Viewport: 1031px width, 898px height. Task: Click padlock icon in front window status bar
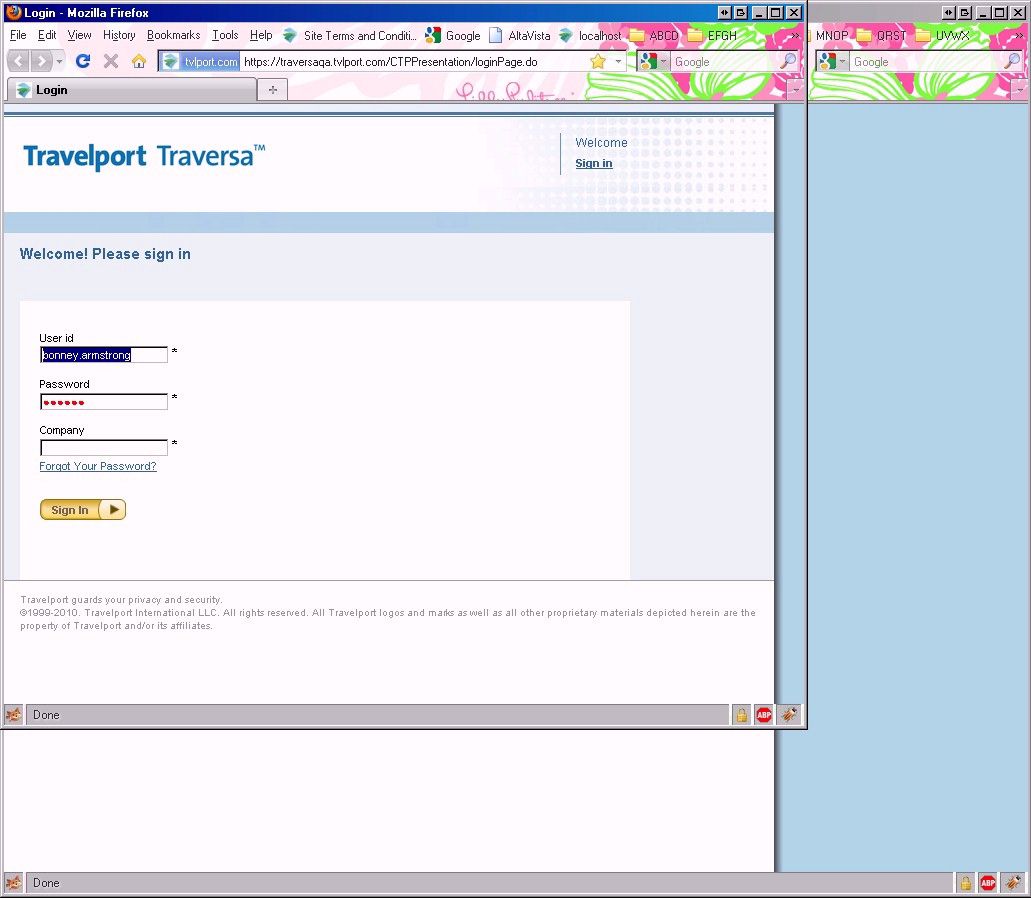tap(741, 715)
